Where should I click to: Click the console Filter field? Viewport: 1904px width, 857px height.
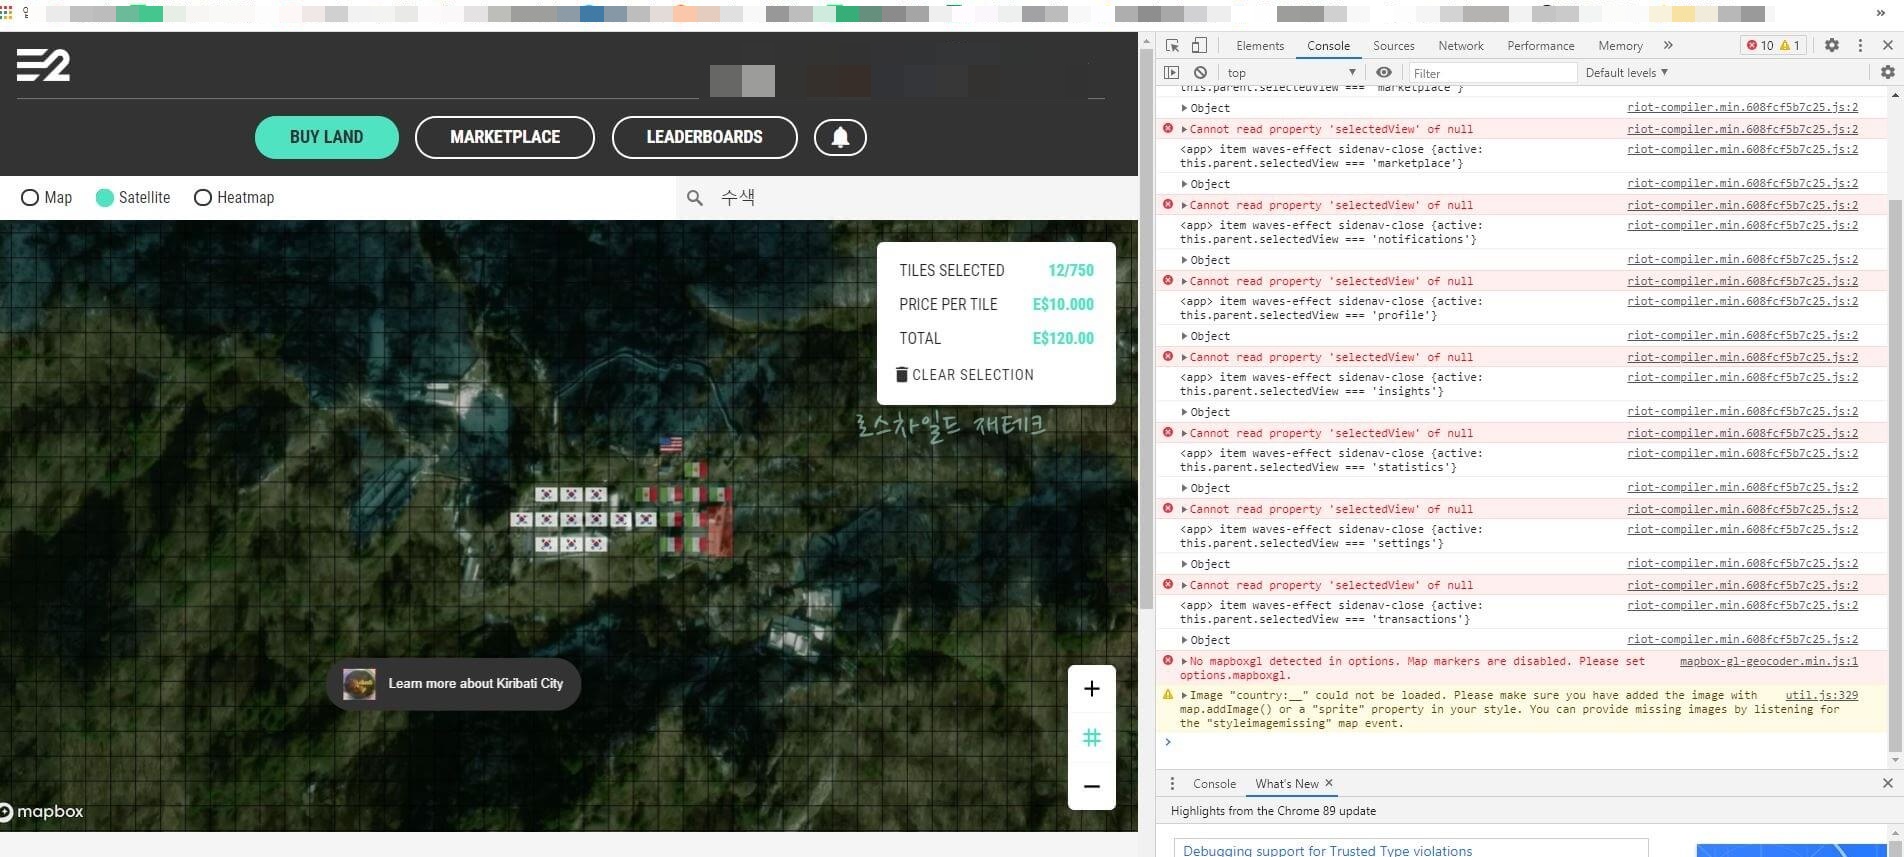(x=1492, y=72)
